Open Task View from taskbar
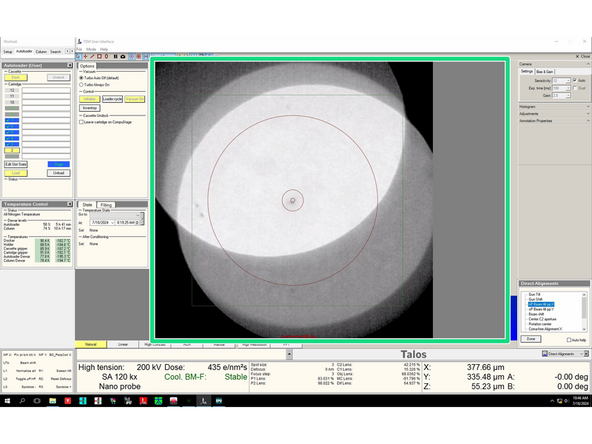The width and height of the screenshot is (592, 444). coord(37,401)
